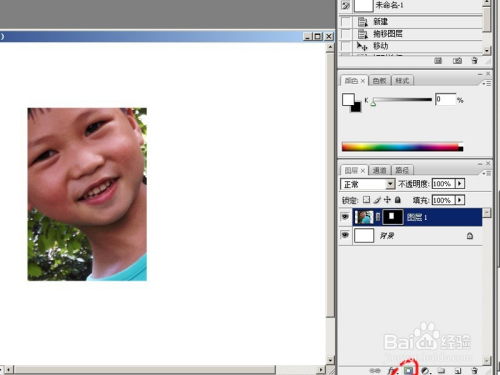This screenshot has width=500, height=375.
Task: Click the 不透明度 value field
Action: tap(444, 183)
